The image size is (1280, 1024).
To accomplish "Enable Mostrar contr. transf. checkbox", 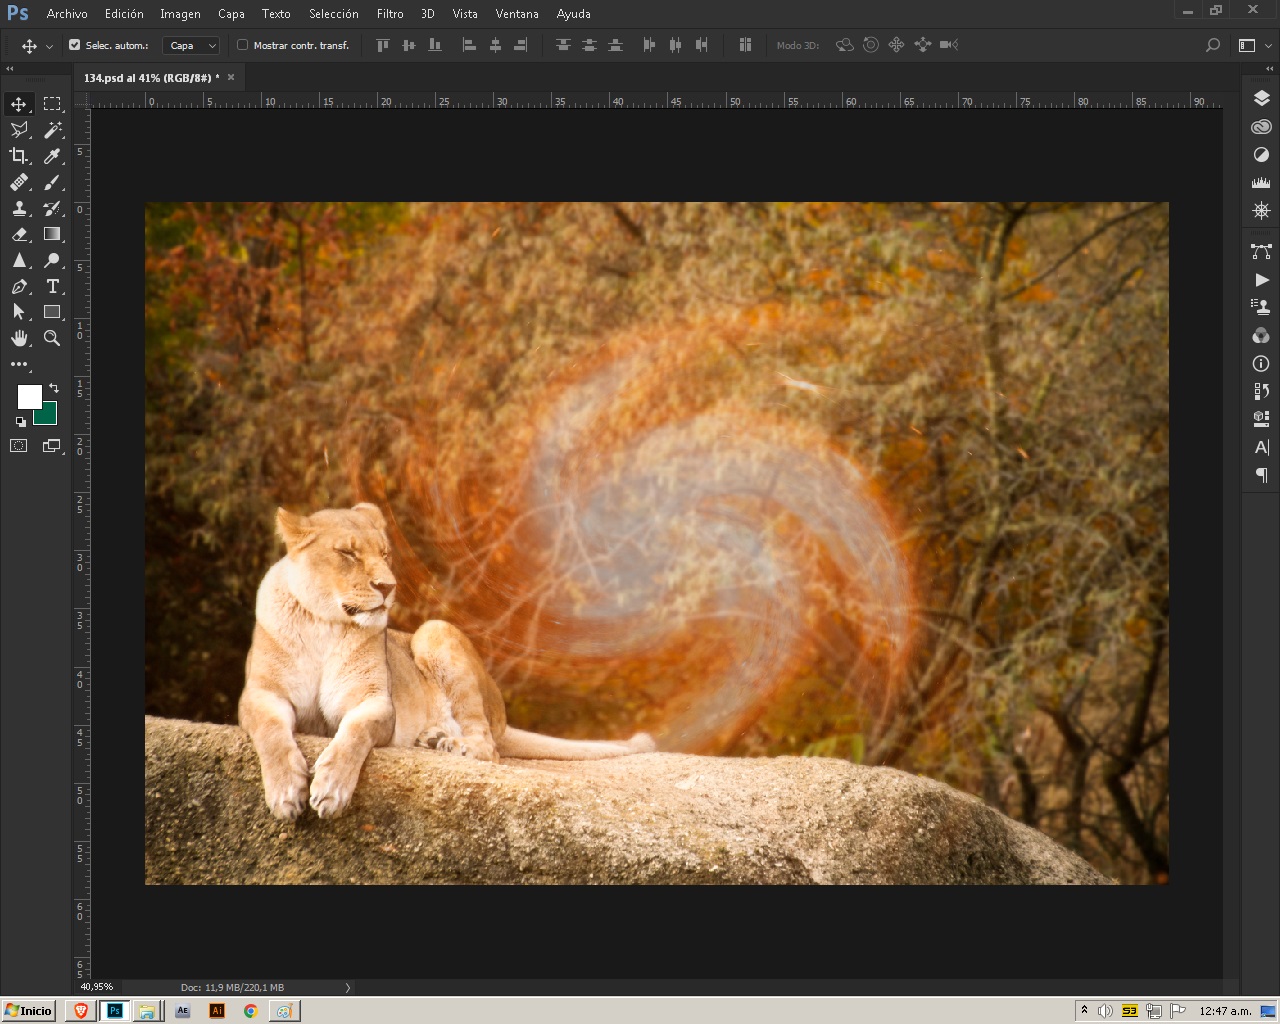I will (242, 45).
